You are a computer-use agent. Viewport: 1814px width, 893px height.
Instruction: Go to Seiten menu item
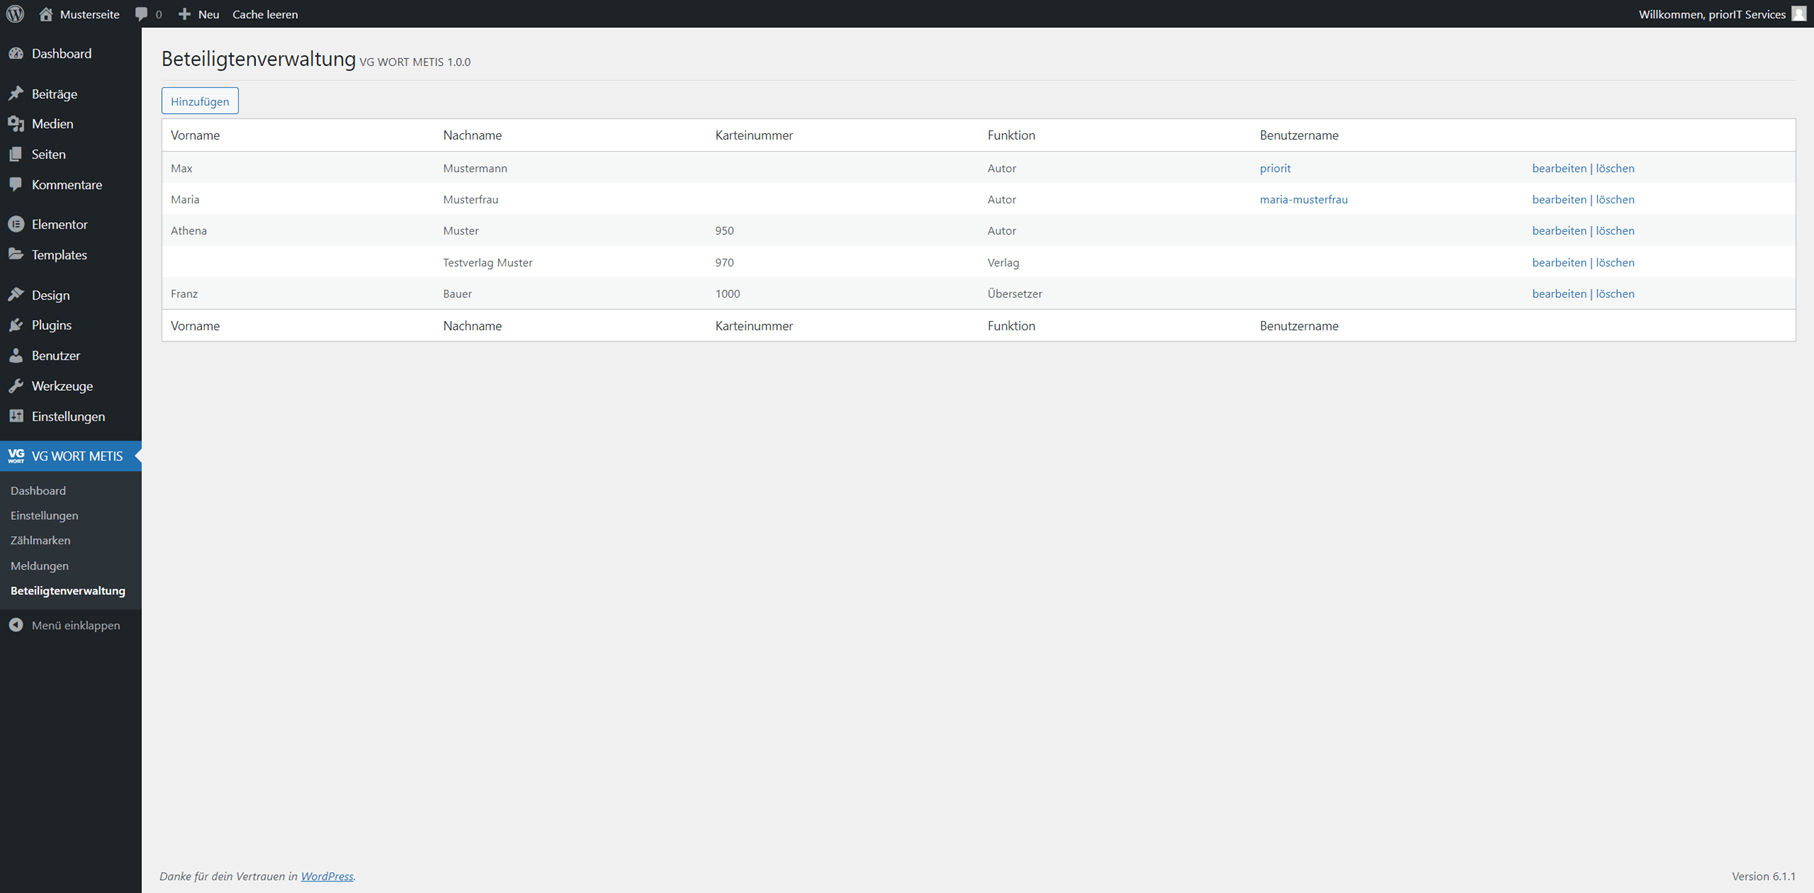[x=48, y=154]
